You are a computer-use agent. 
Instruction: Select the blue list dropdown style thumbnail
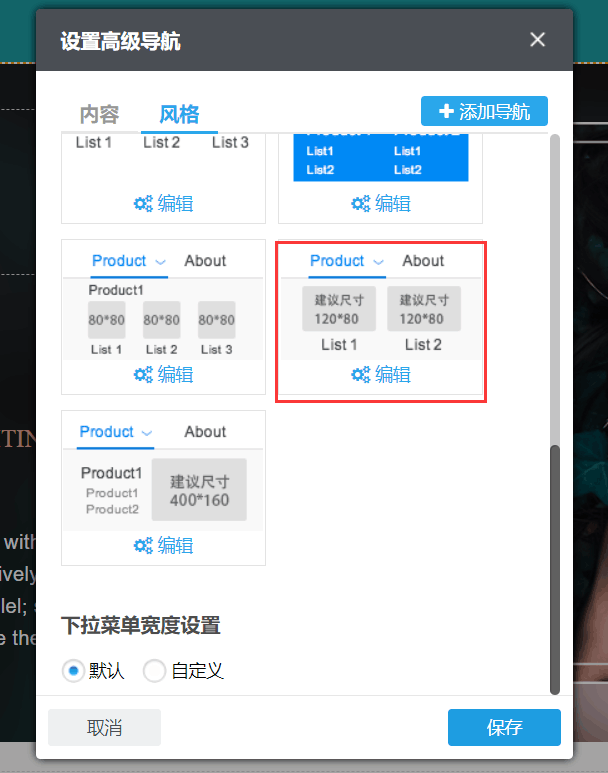(379, 158)
